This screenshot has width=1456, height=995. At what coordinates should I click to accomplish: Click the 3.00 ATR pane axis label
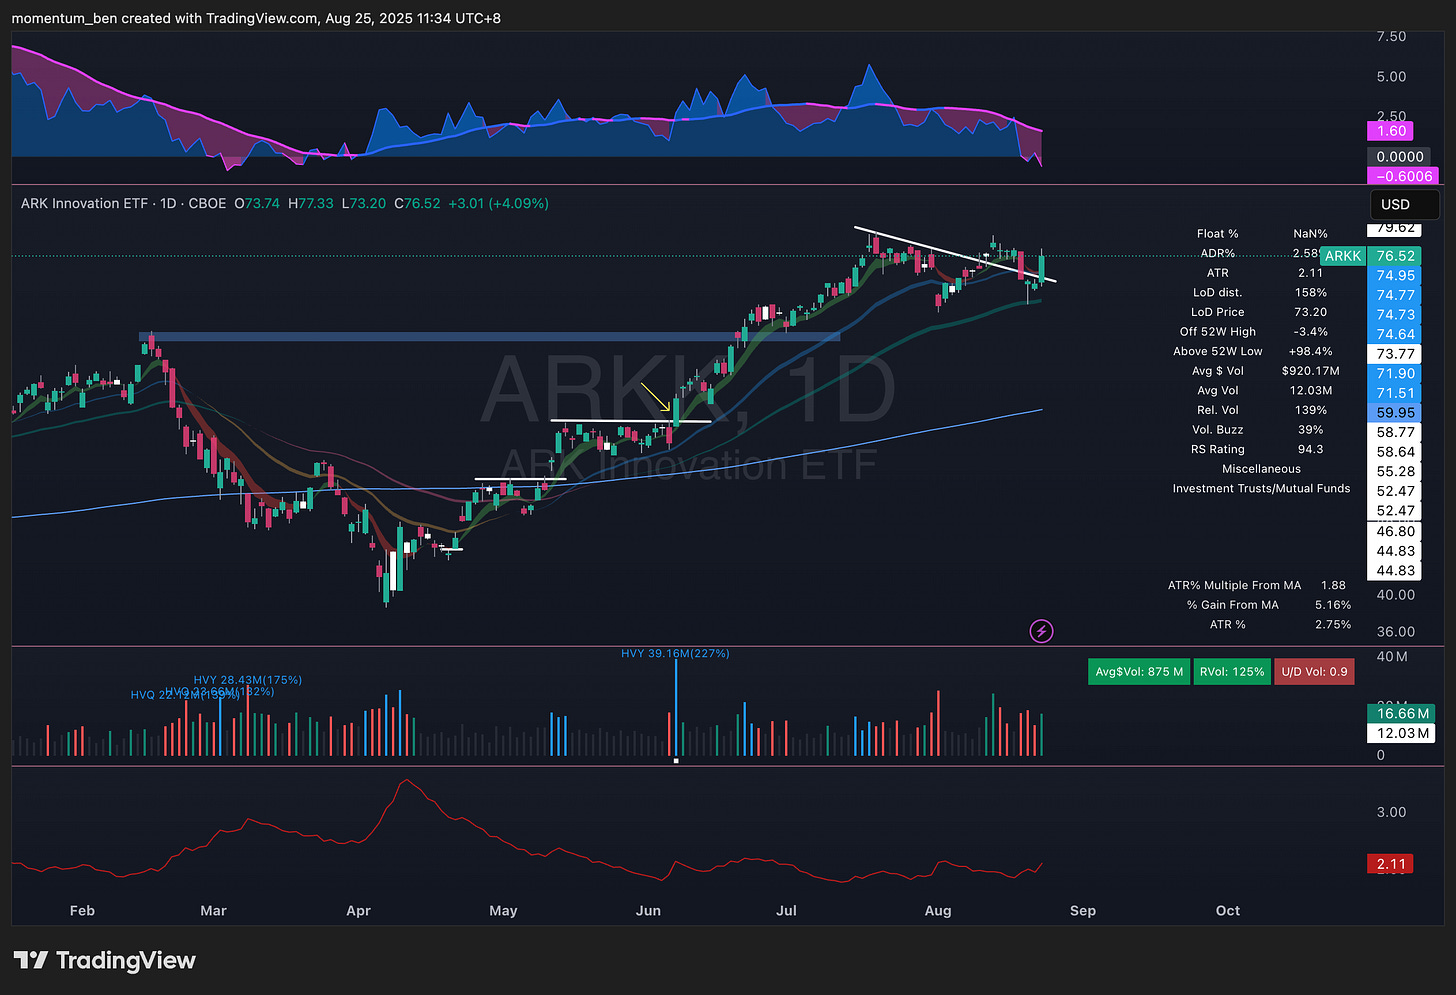tap(1391, 812)
